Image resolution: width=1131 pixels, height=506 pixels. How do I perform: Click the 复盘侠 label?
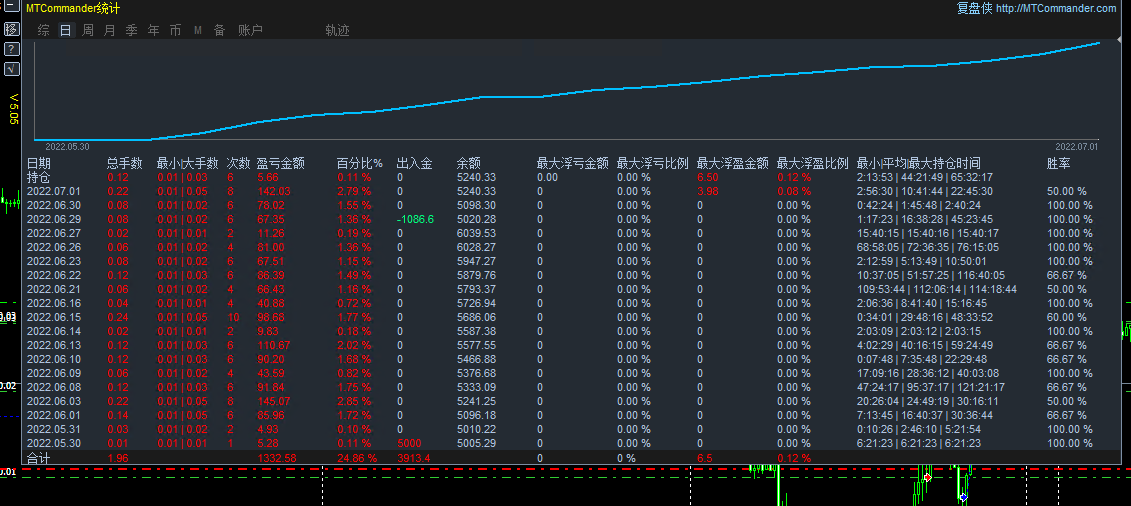pos(974,9)
